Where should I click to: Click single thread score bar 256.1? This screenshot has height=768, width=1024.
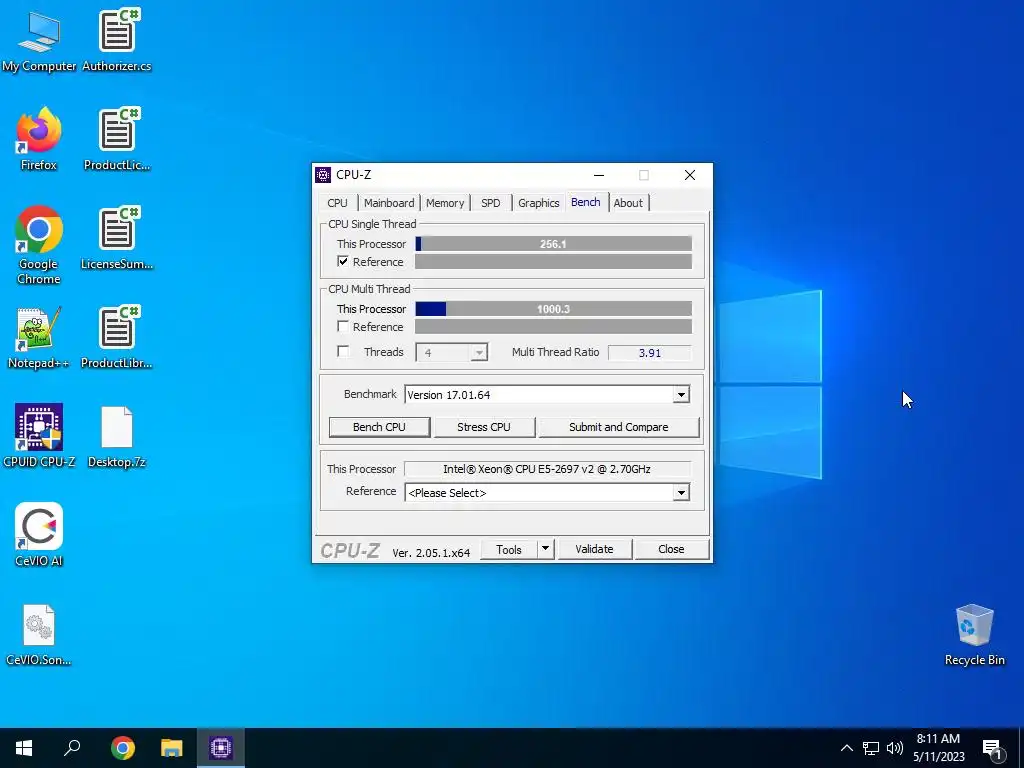[554, 244]
